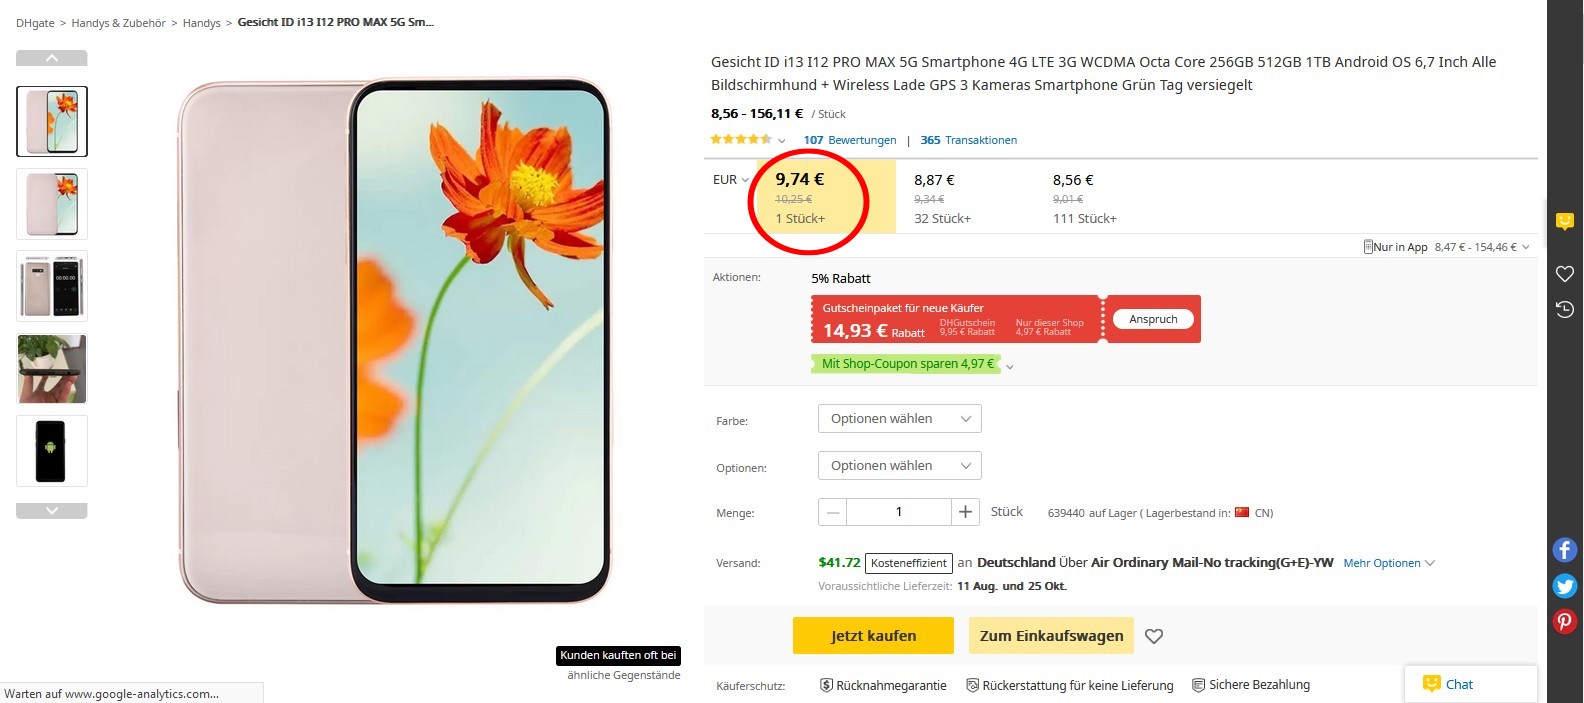Claim coupon with Anspruch button

tap(1153, 319)
